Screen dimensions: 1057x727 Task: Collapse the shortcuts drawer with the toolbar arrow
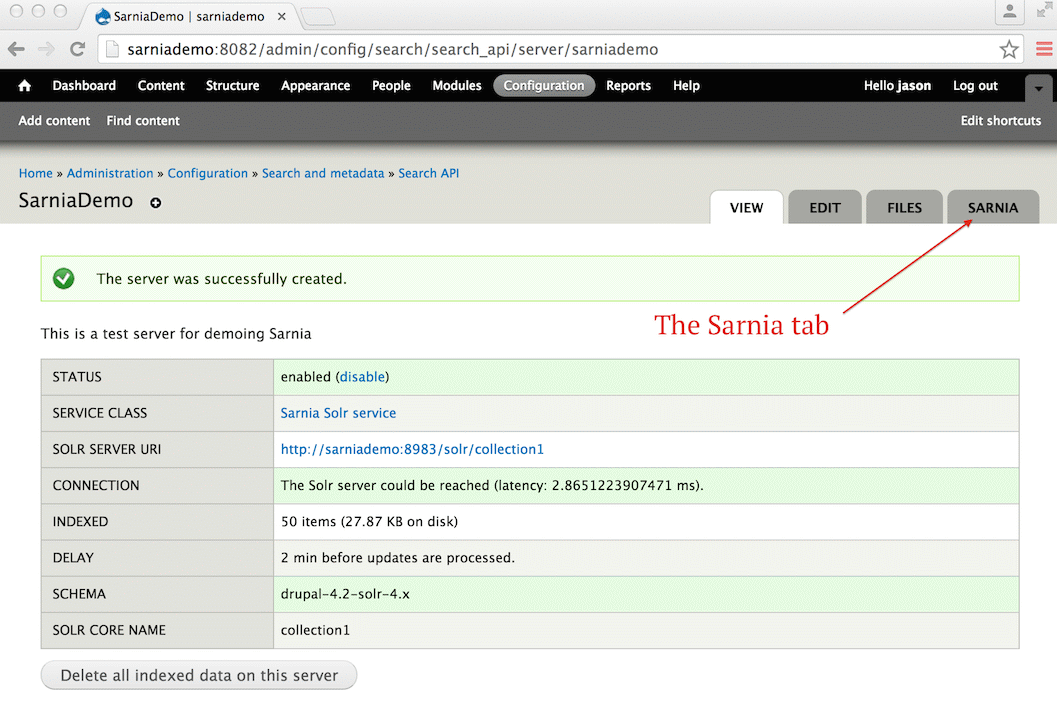pos(1039,88)
